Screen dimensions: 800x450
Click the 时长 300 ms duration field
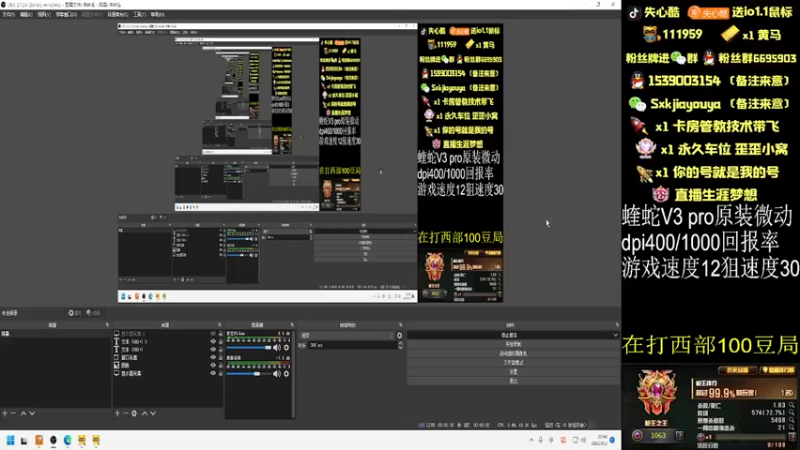click(x=352, y=345)
